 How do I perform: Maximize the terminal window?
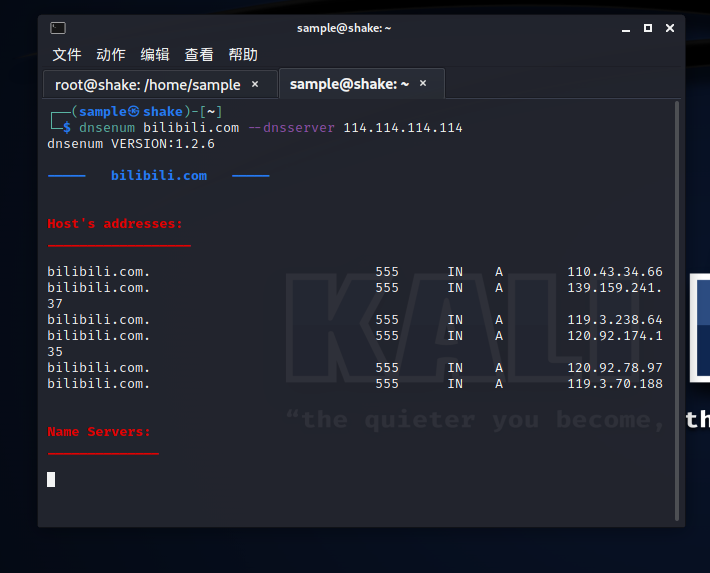tap(648, 28)
